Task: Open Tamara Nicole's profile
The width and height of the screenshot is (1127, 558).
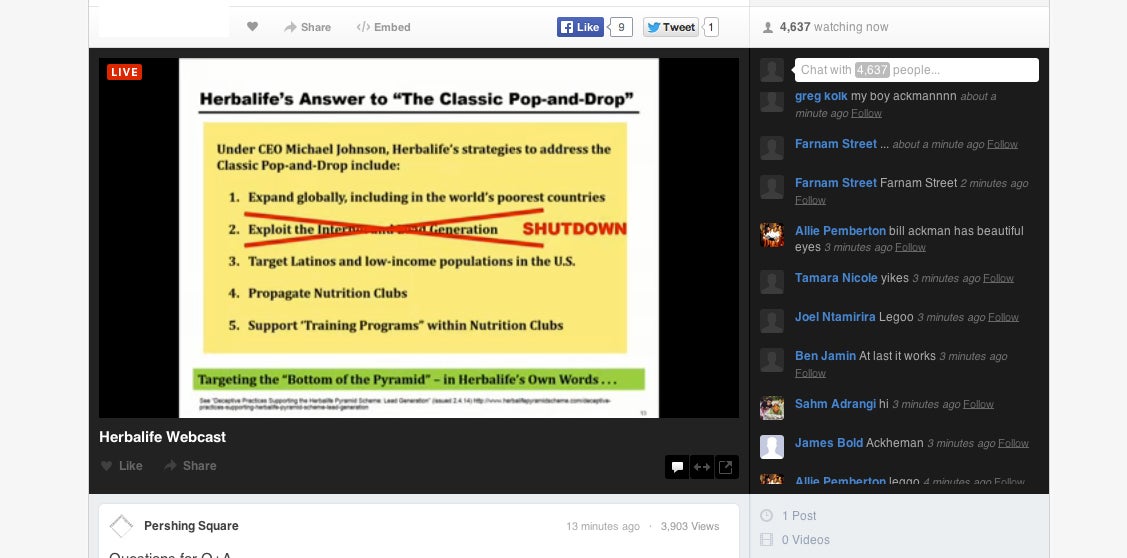Action: click(x=836, y=278)
